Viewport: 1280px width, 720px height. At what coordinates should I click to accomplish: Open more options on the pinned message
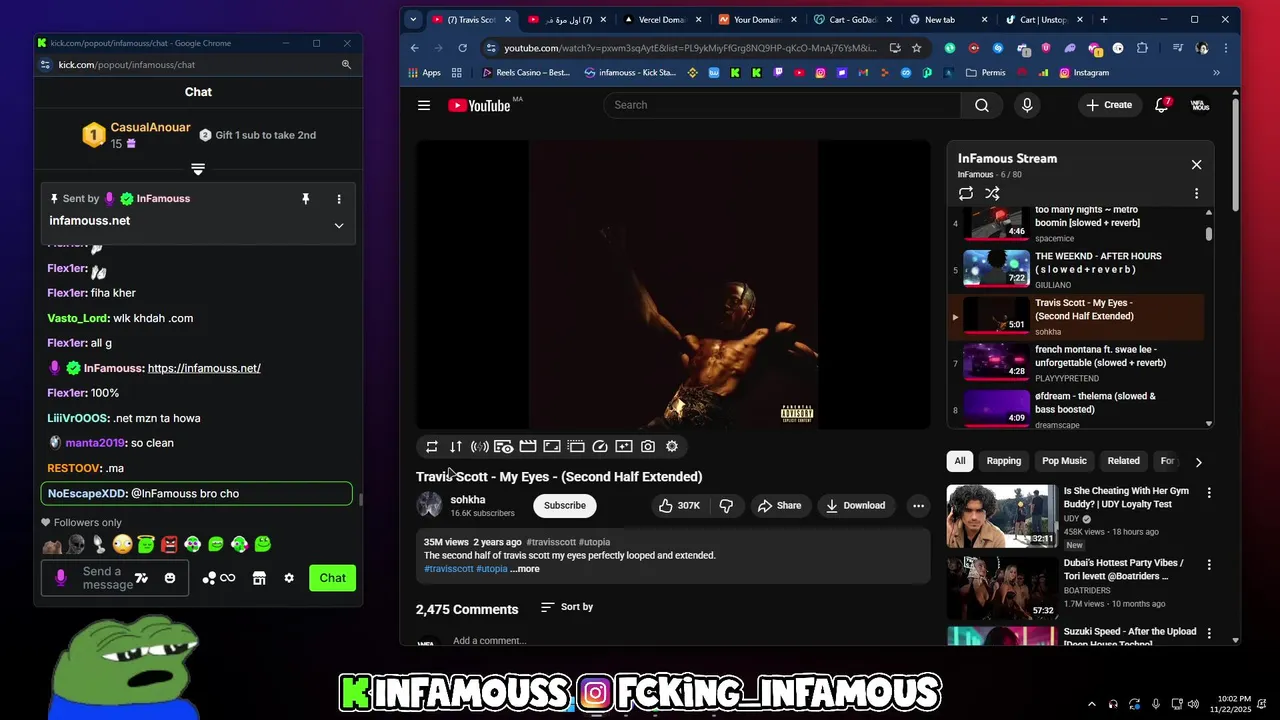(339, 199)
